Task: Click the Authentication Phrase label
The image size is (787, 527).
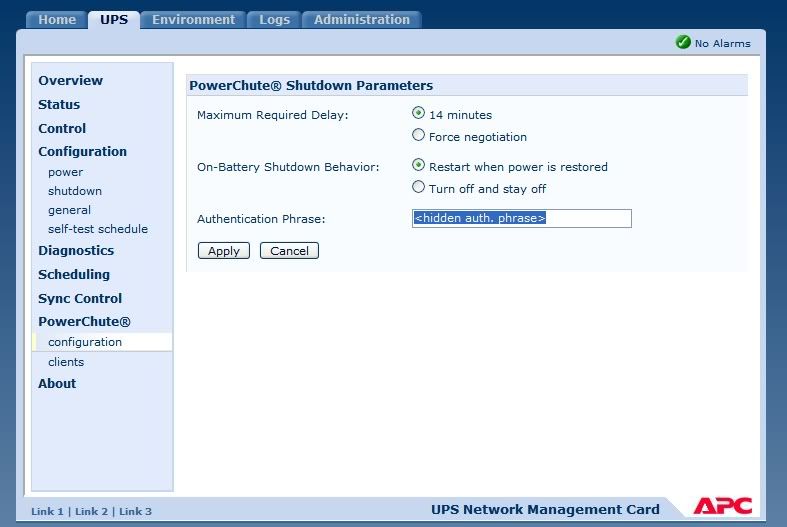Action: point(261,219)
